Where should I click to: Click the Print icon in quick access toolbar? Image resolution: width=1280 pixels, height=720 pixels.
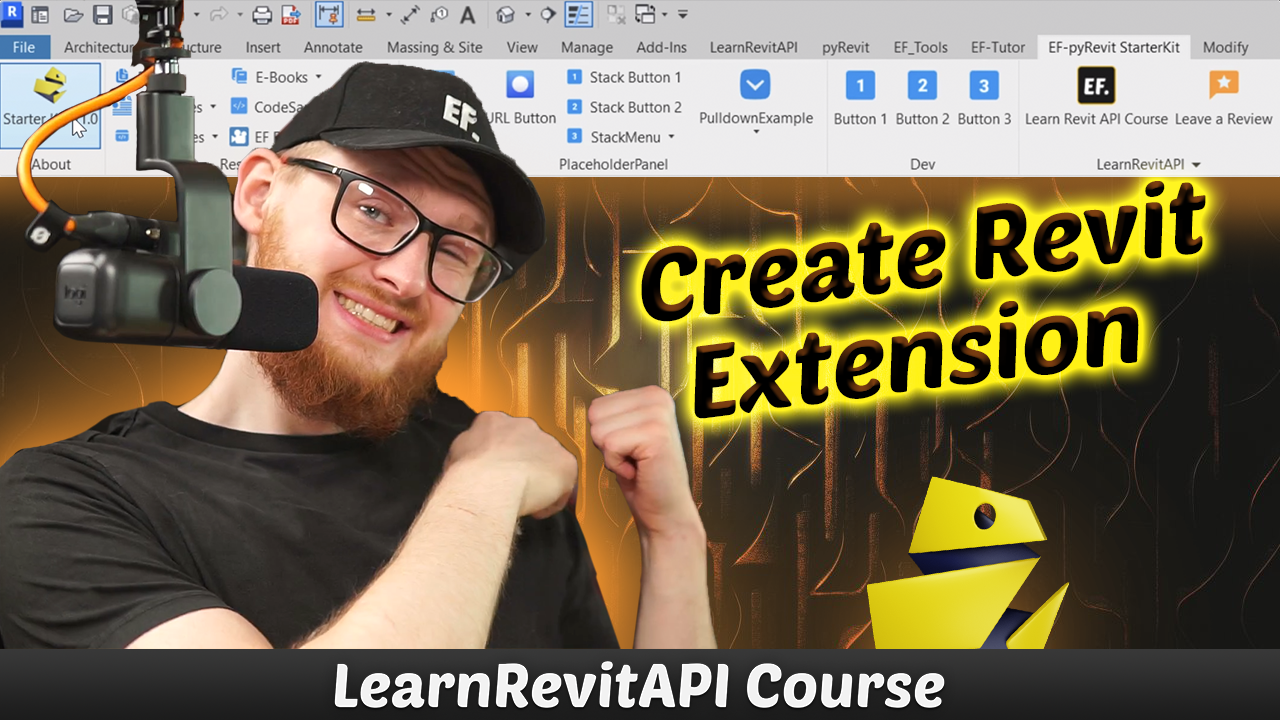click(262, 14)
